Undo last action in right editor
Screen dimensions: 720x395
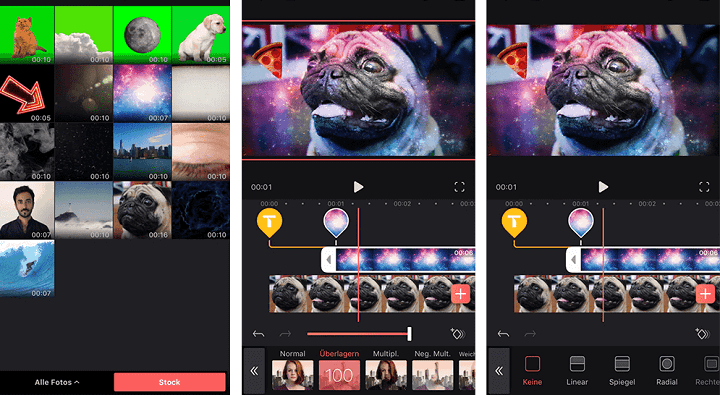tap(503, 334)
